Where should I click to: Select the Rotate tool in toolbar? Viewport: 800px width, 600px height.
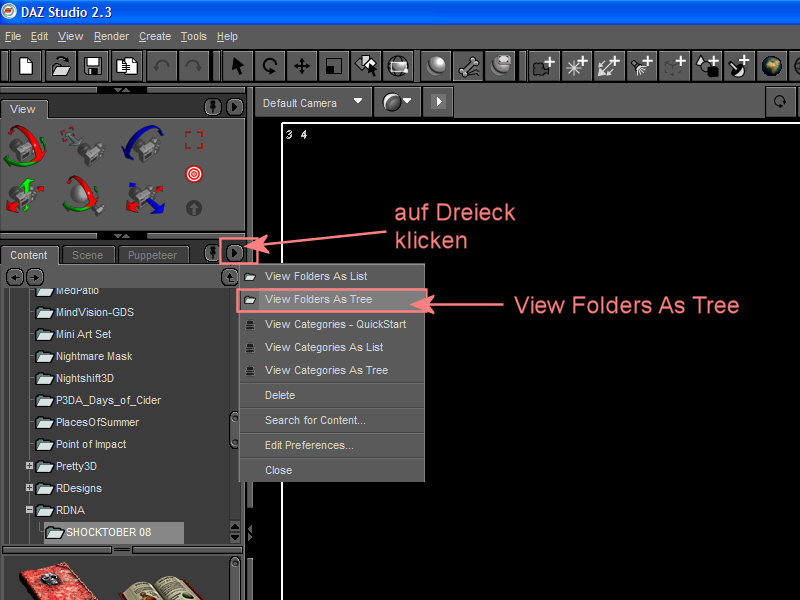coord(270,66)
